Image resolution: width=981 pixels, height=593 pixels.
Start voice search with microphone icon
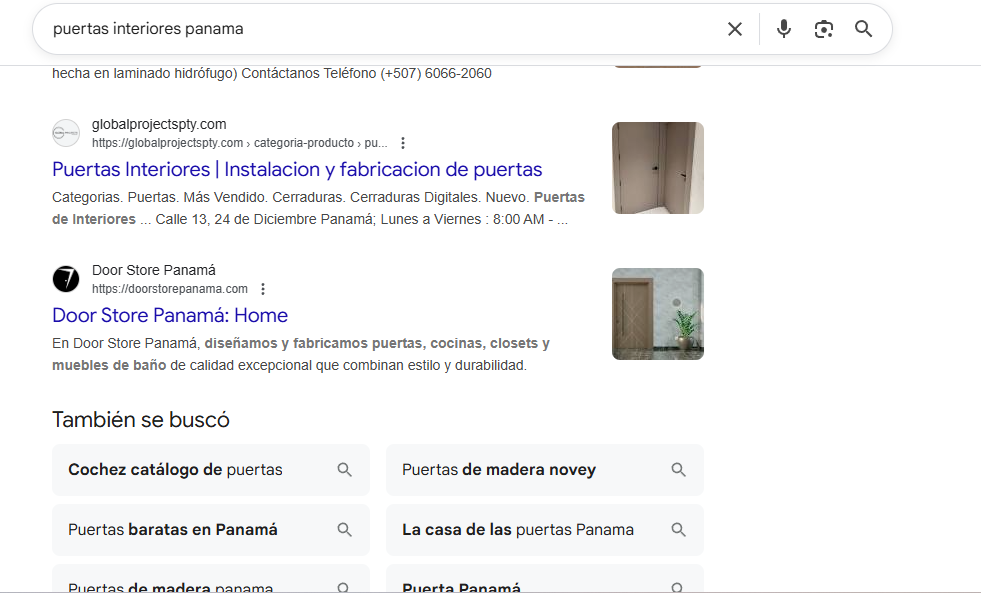(x=784, y=29)
